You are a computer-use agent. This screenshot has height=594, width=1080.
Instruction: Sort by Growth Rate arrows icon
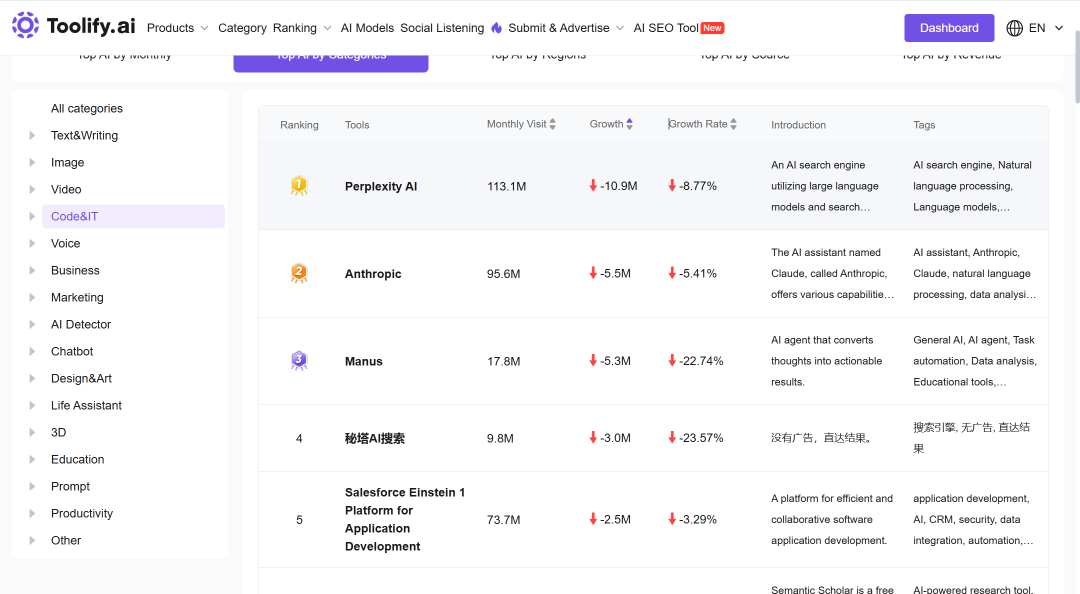(x=734, y=124)
